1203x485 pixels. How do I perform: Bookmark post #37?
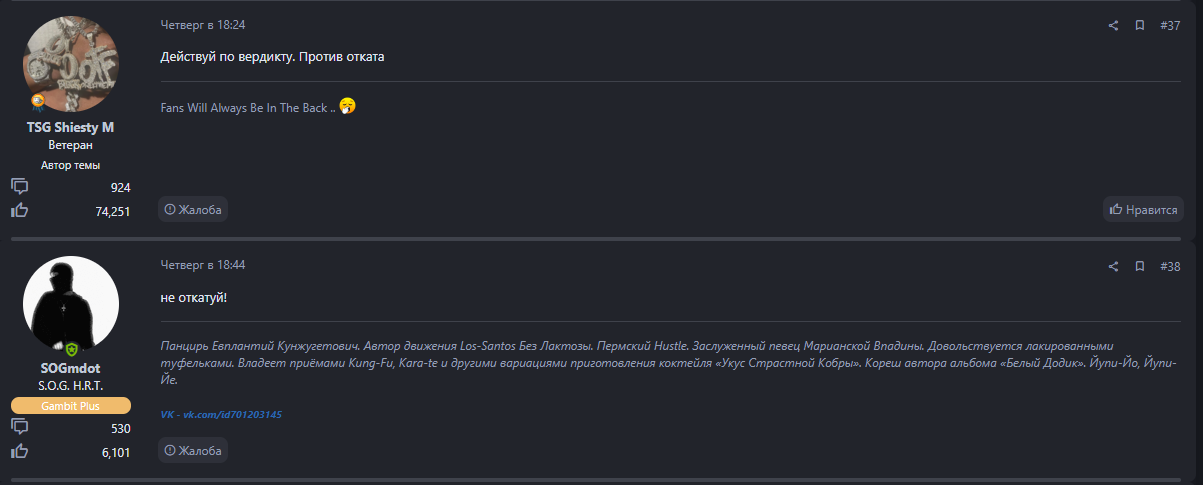(1139, 26)
